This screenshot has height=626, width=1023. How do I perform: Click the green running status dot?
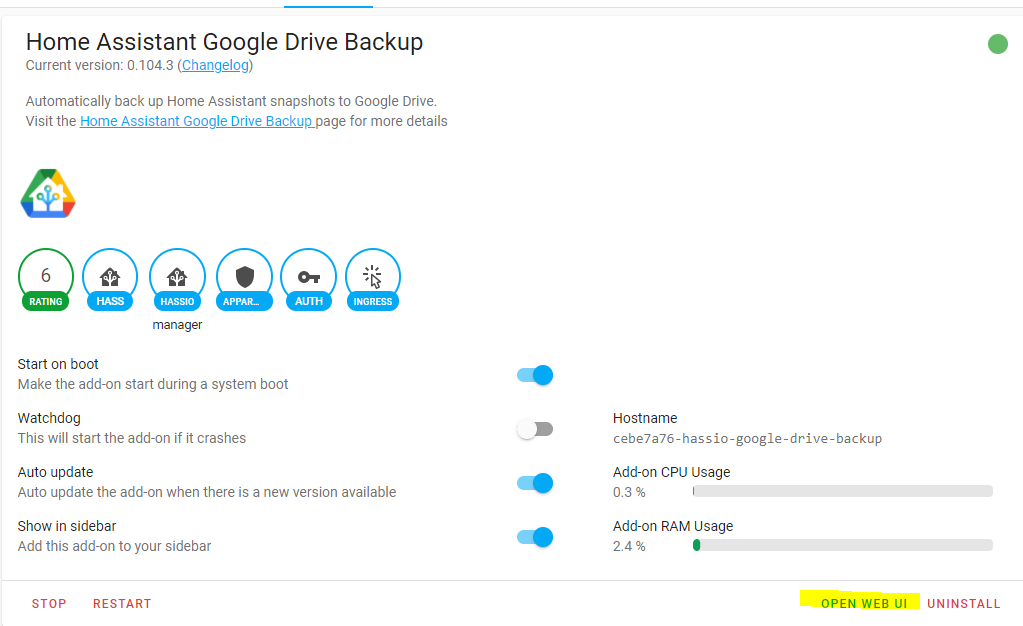pos(998,44)
